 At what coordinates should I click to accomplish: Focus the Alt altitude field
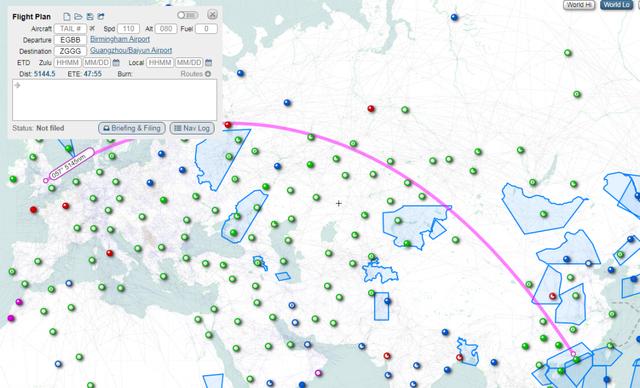(166, 29)
